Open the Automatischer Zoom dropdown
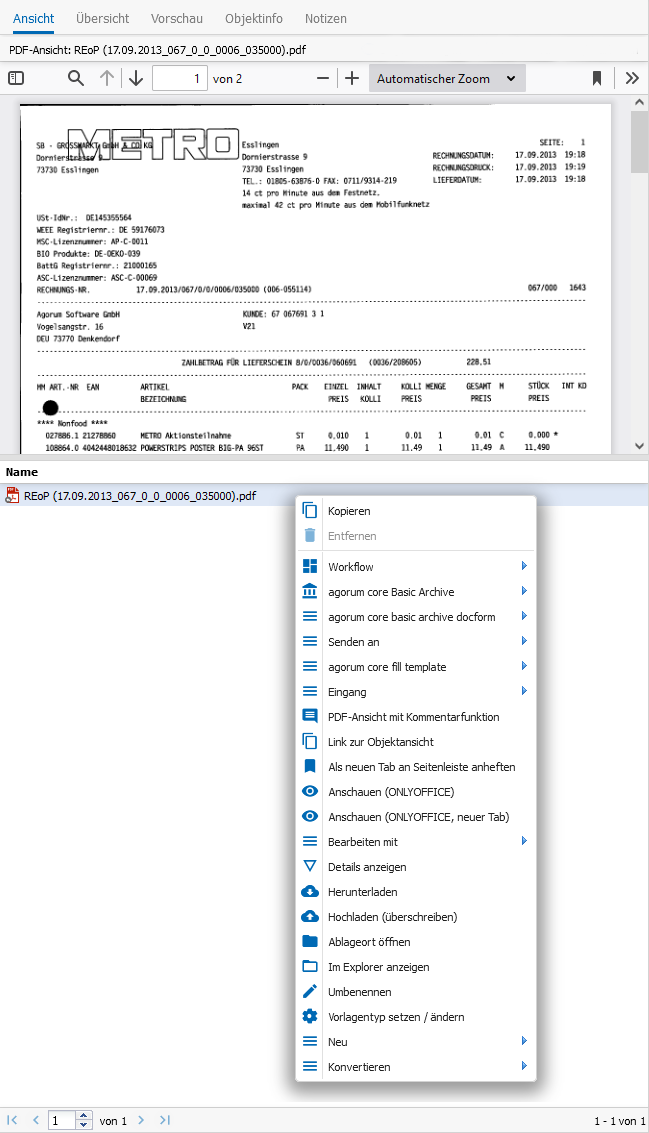 pos(447,79)
